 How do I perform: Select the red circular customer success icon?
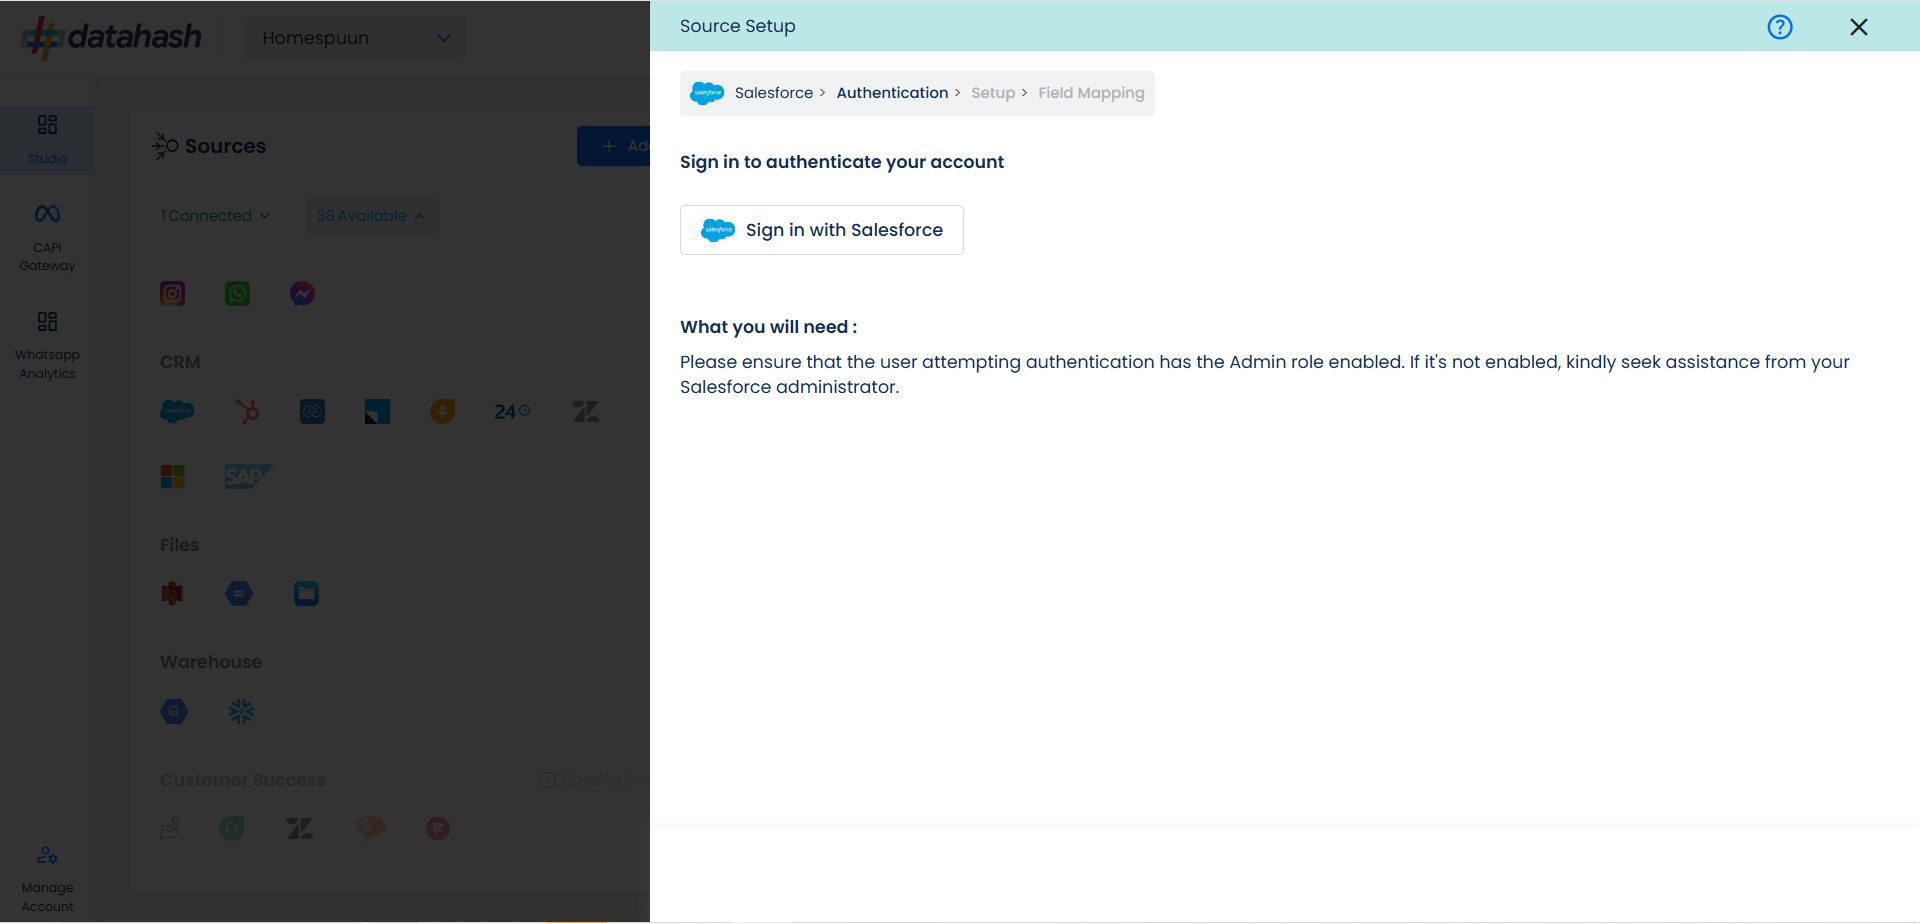[438, 828]
